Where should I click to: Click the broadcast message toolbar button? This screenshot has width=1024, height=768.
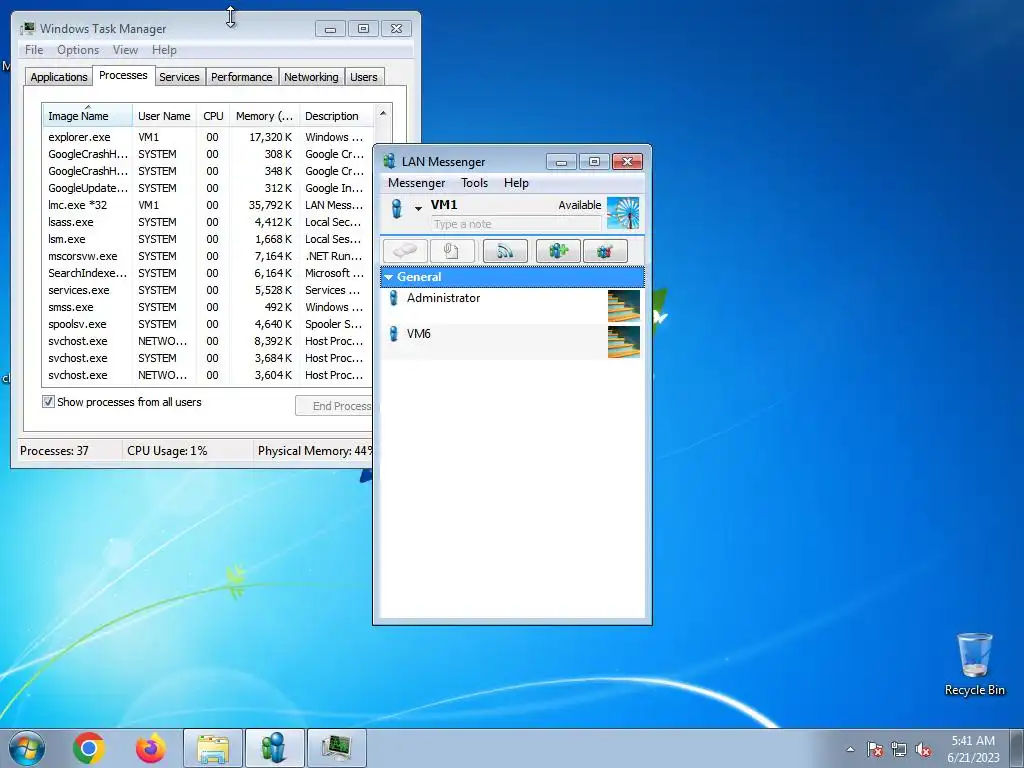(x=505, y=251)
